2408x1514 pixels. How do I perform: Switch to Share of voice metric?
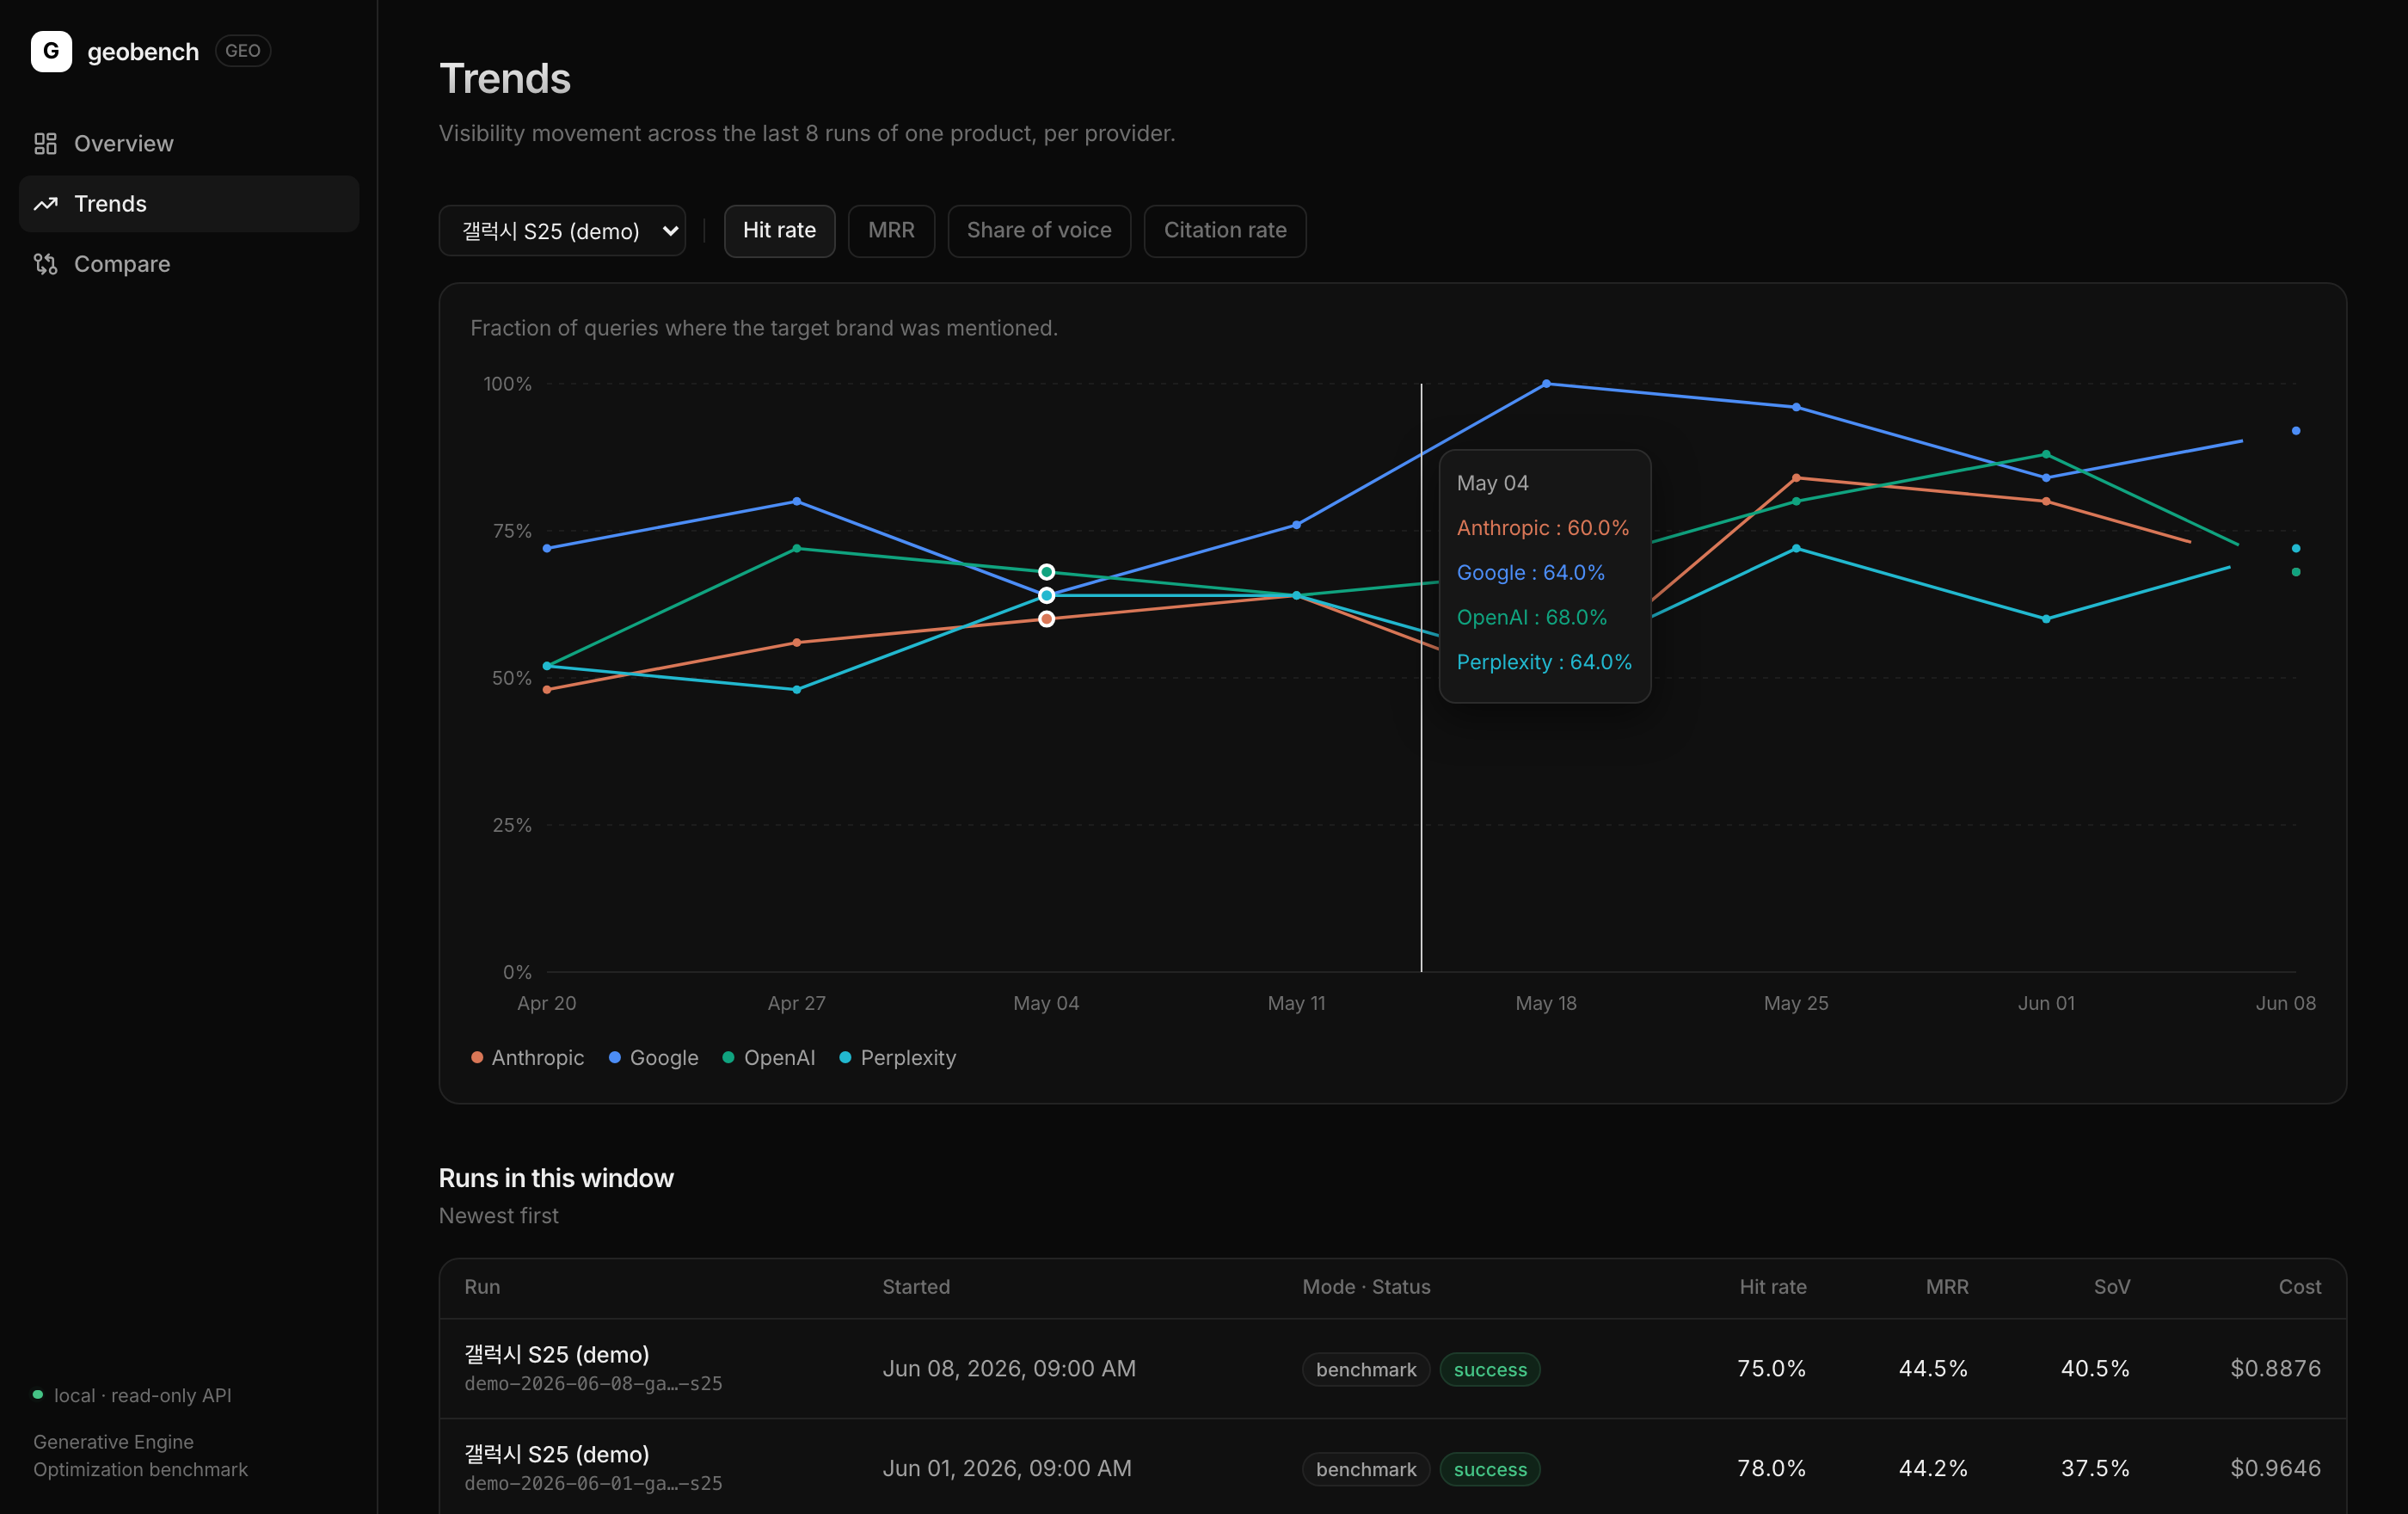[x=1039, y=231]
